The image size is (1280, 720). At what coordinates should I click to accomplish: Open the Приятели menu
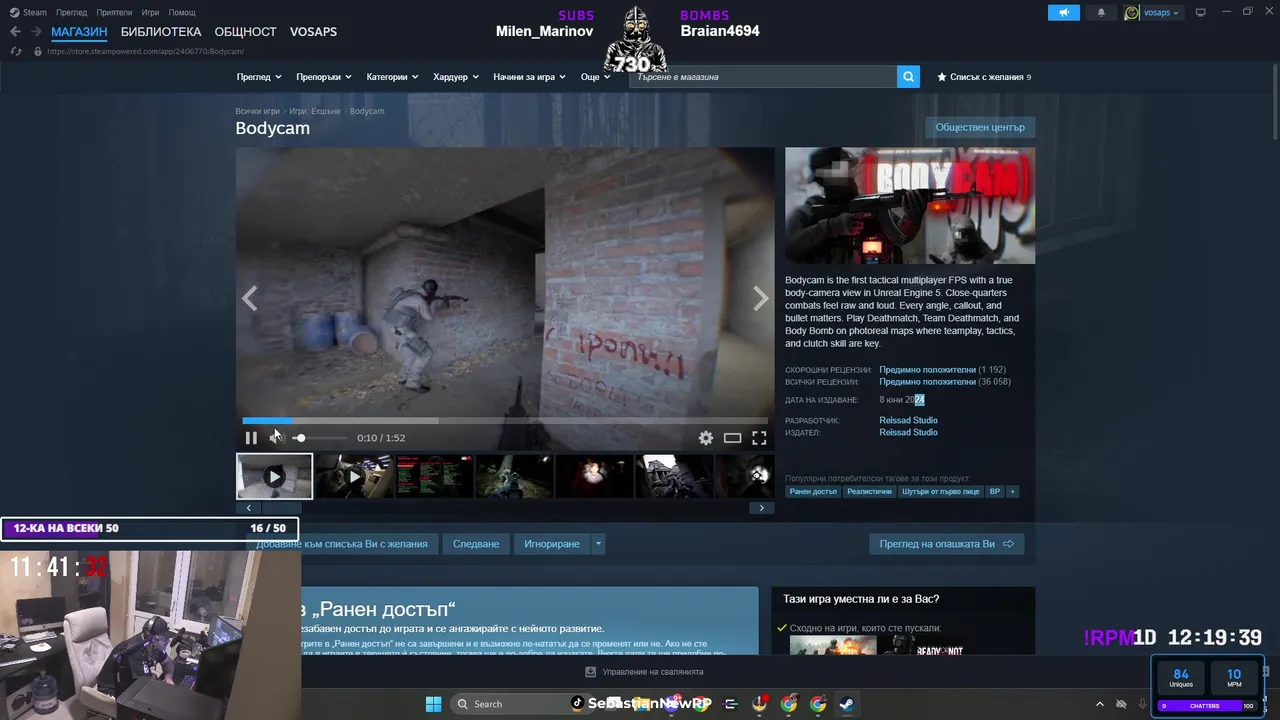pos(114,12)
